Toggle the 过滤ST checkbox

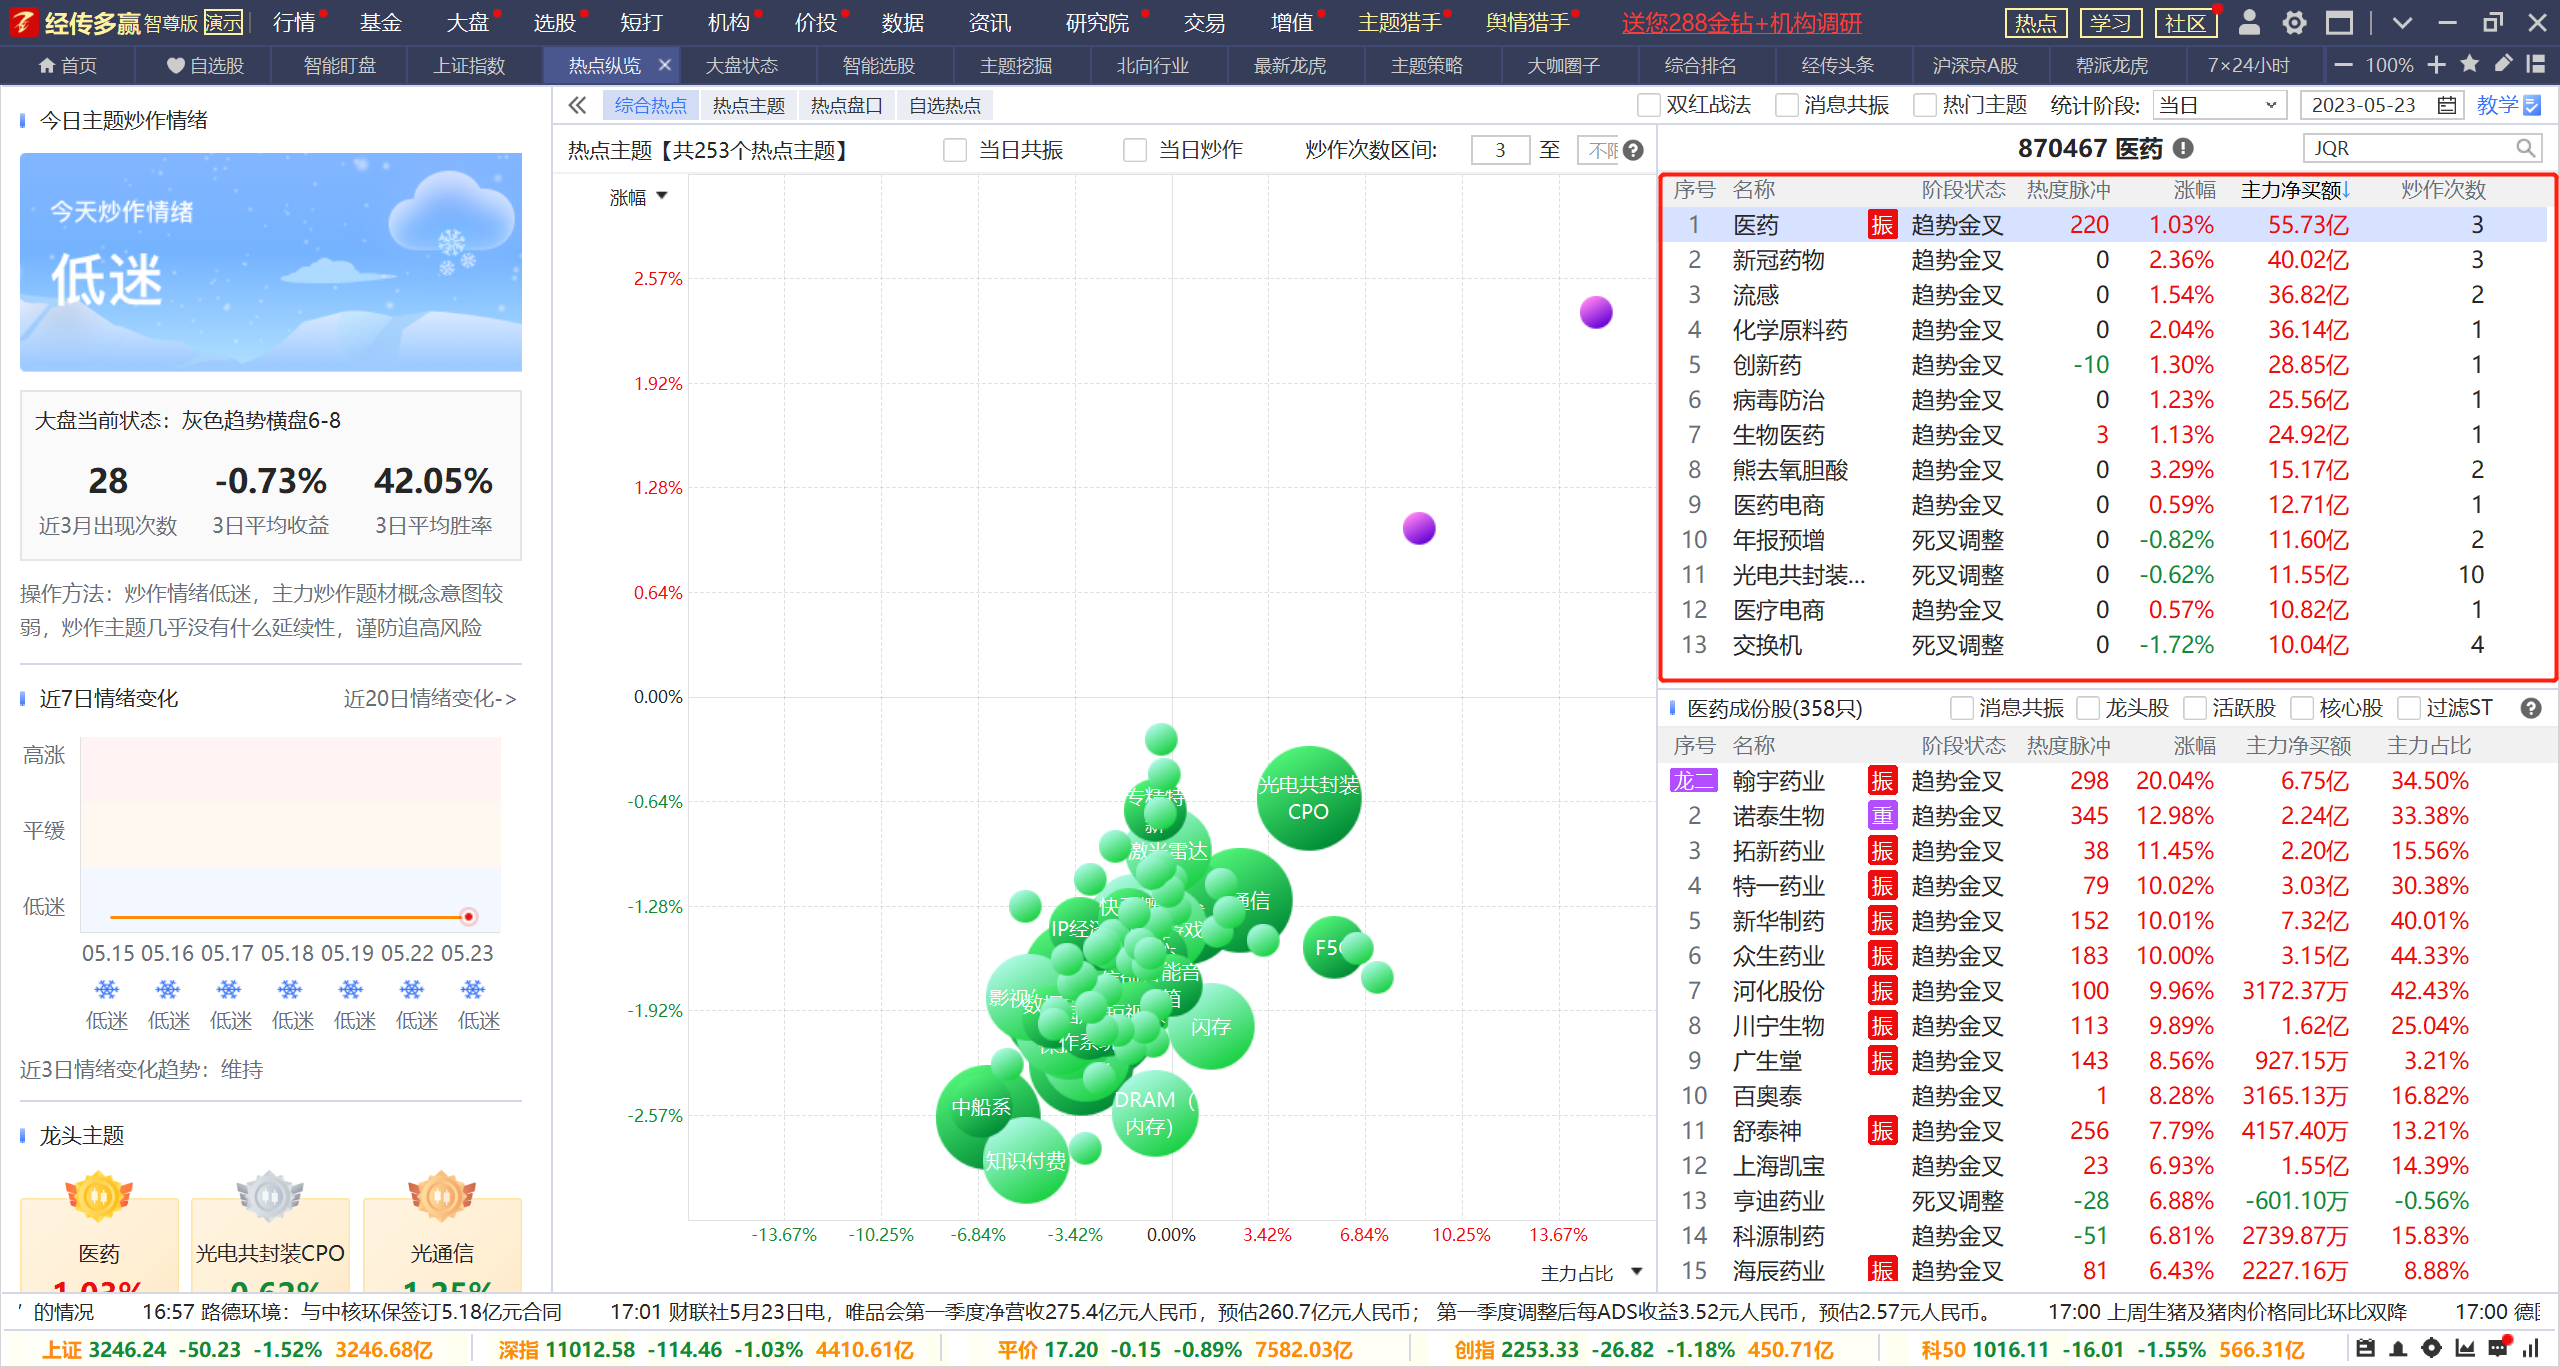2409,708
